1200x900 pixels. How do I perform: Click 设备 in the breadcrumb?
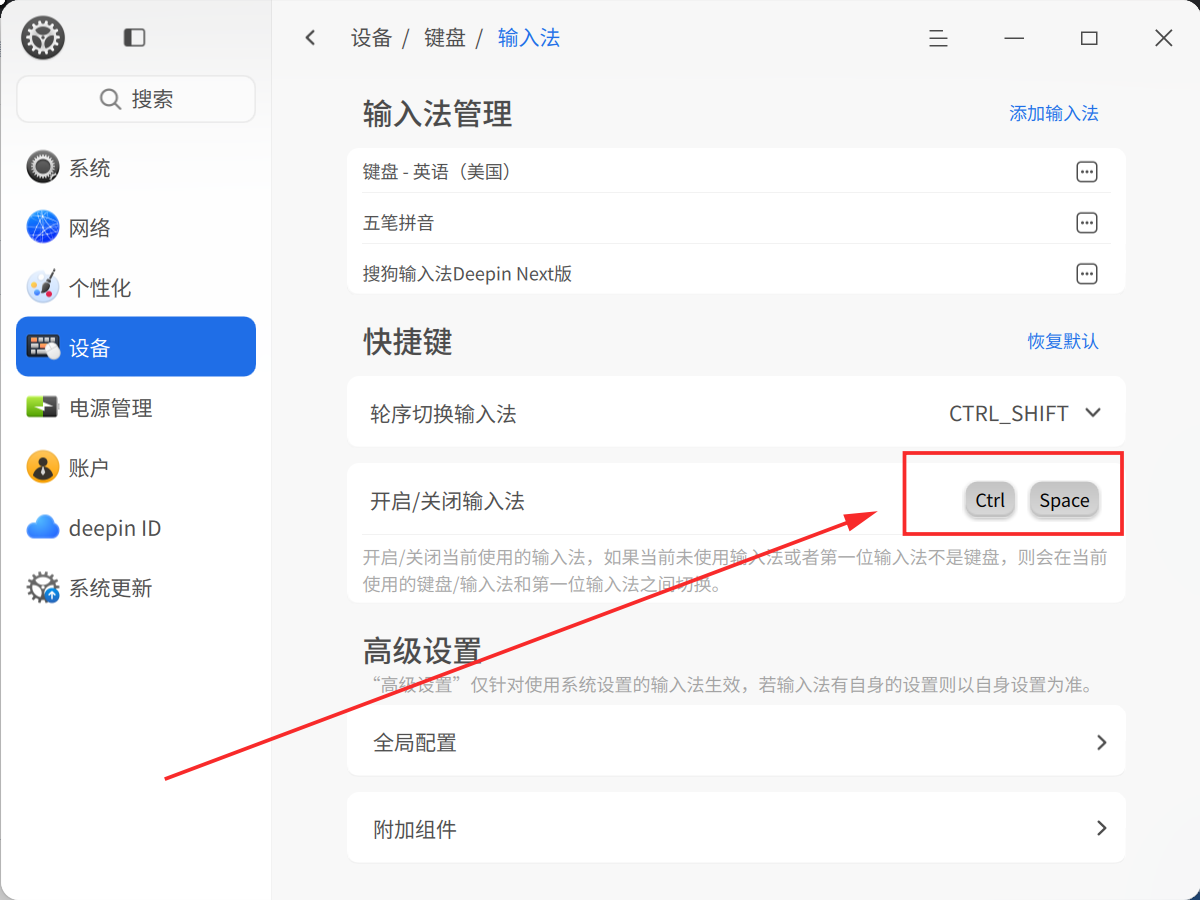[x=371, y=38]
